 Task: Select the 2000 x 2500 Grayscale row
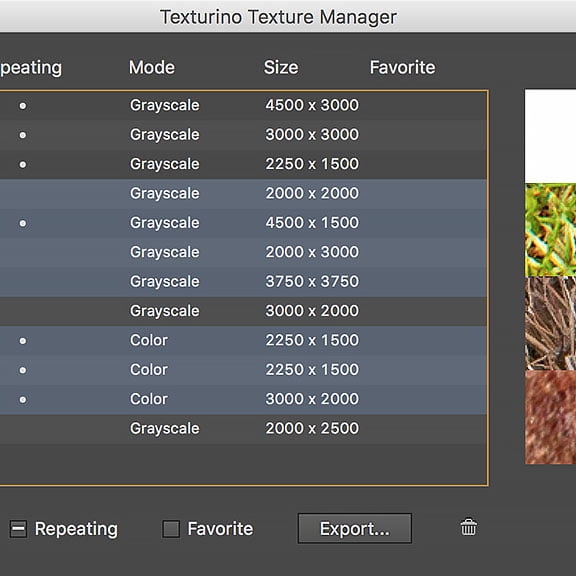pyautogui.click(x=243, y=429)
